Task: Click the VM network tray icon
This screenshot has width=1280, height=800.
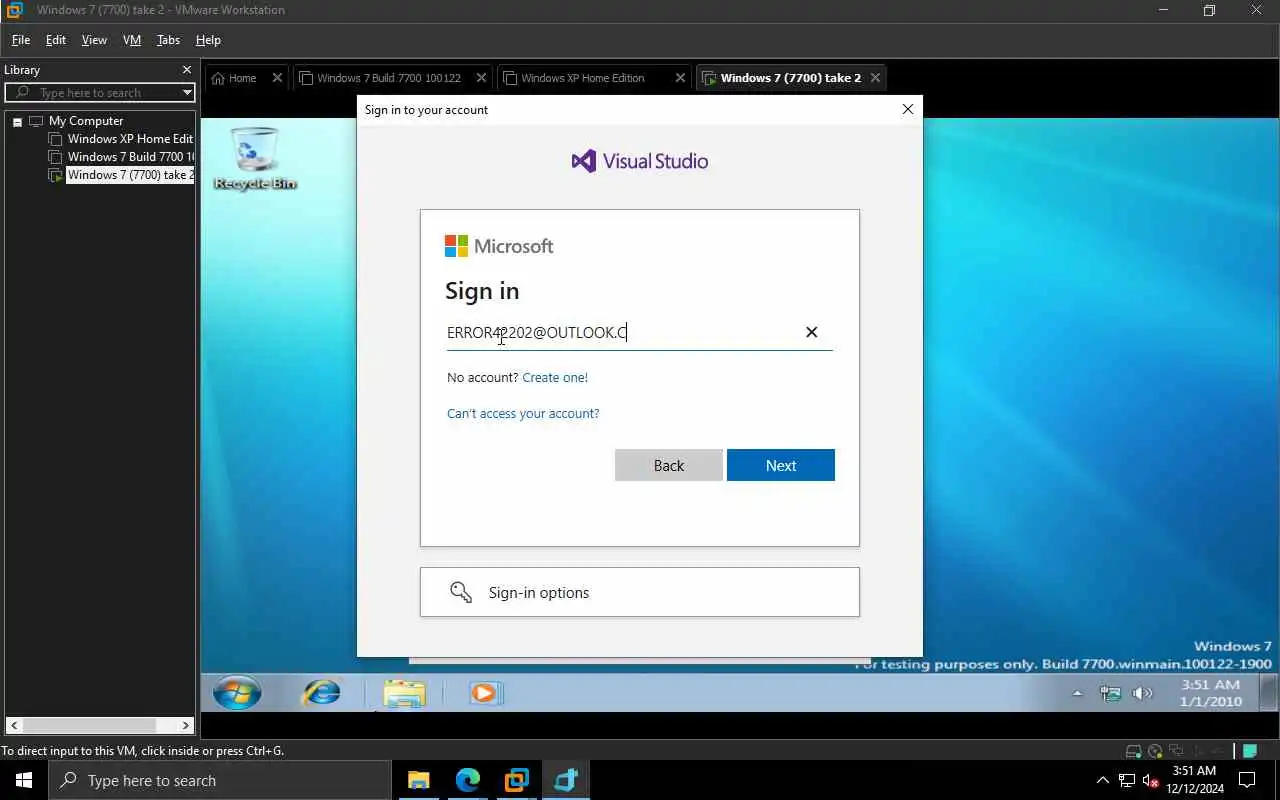Action: pos(1110,693)
